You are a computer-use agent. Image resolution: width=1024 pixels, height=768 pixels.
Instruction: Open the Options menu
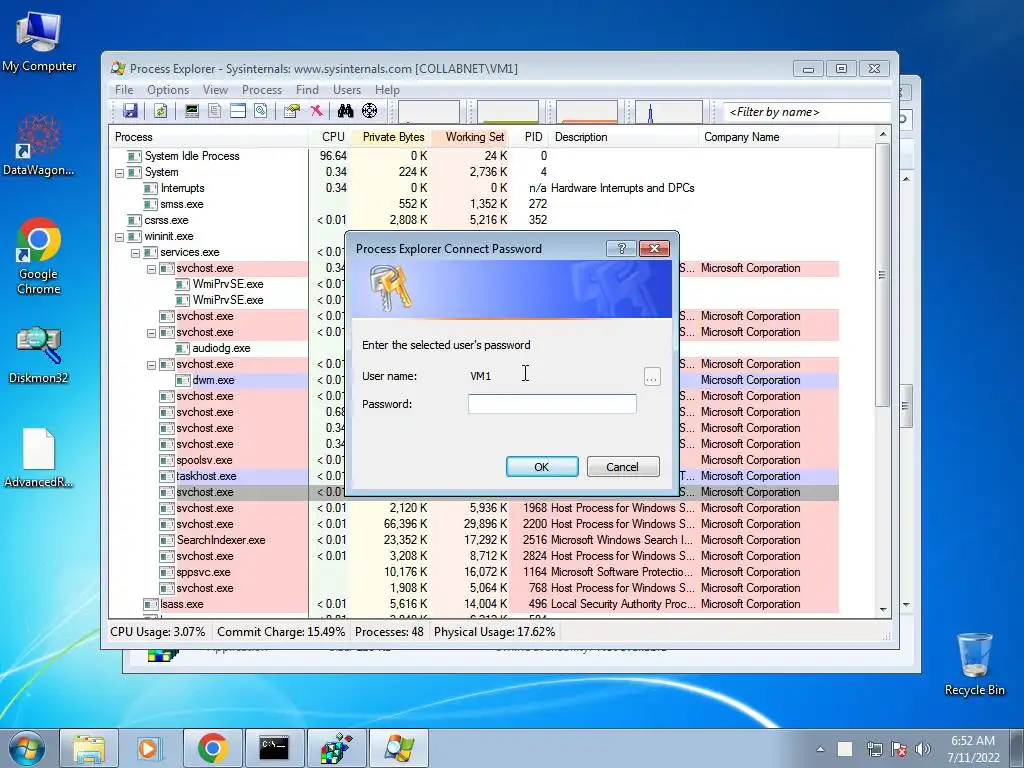168,89
